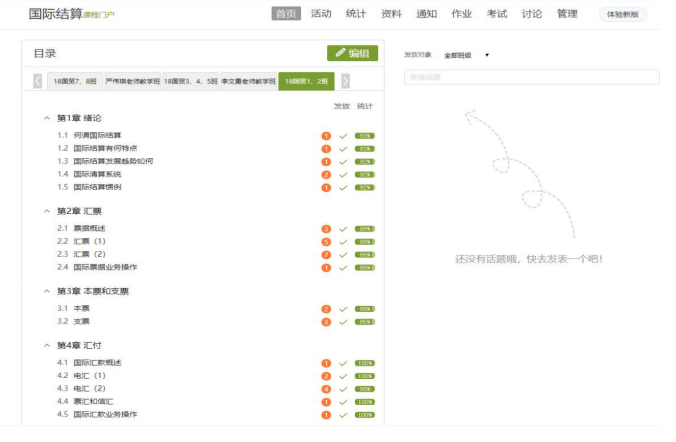
Task: Click the completion progress bar for 3.2 支票
Action: [x=364, y=322]
